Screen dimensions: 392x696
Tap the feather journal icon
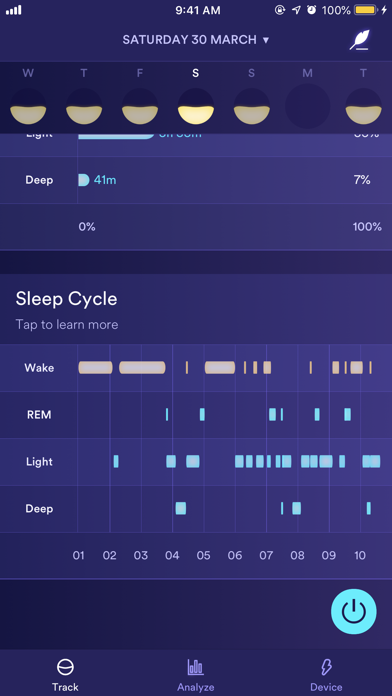point(360,40)
